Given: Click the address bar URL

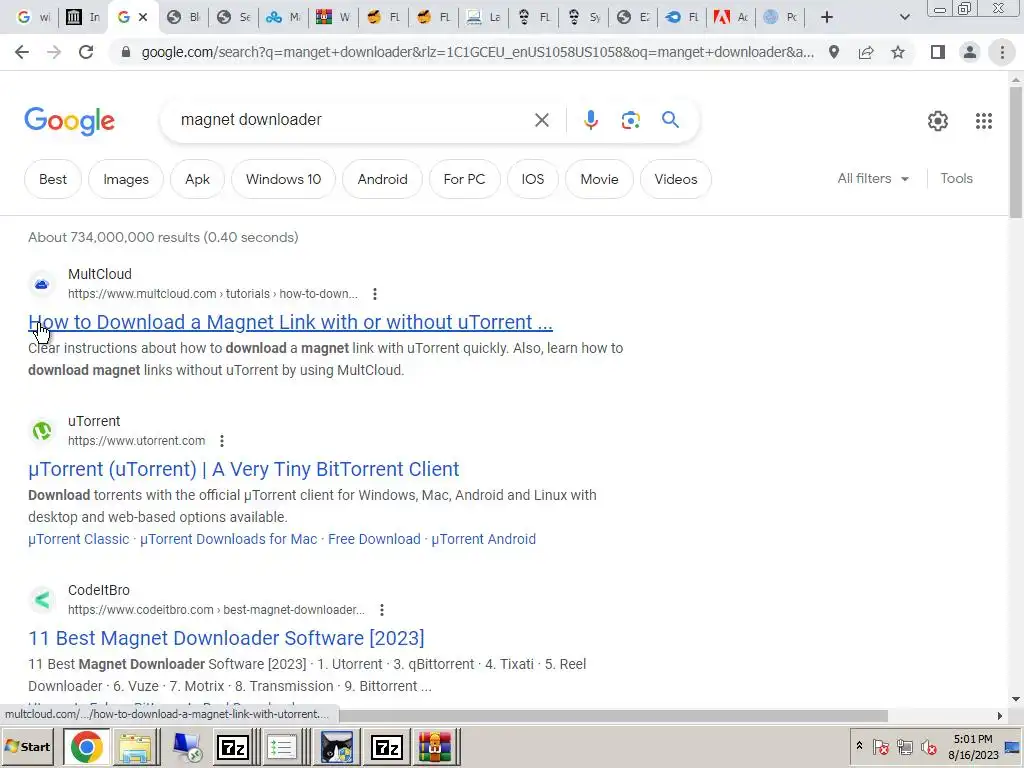Looking at the screenshot, I should (477, 52).
